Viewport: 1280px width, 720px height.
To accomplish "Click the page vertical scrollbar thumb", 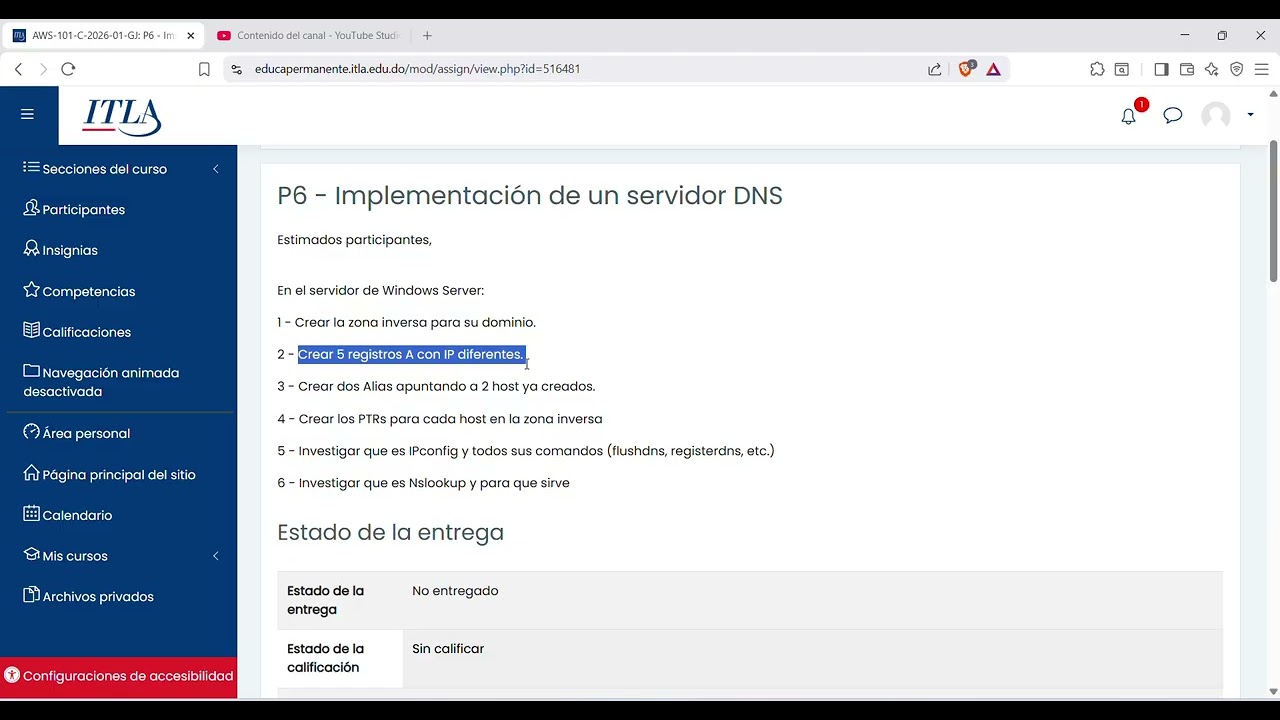I will (x=1273, y=210).
